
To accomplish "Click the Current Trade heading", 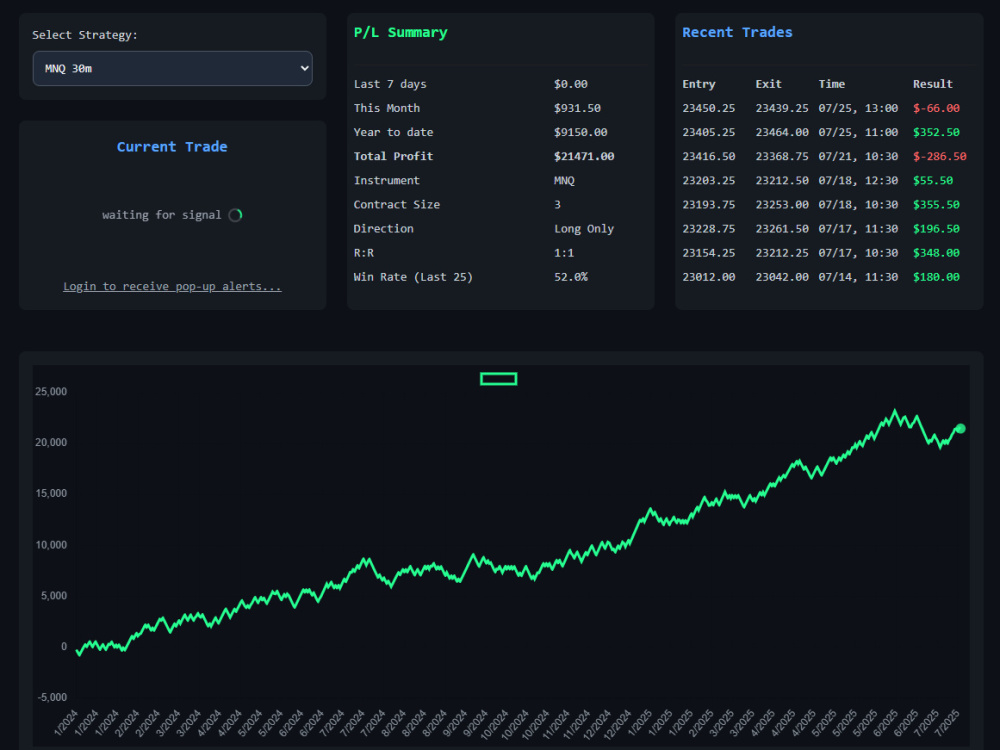I will [x=172, y=147].
